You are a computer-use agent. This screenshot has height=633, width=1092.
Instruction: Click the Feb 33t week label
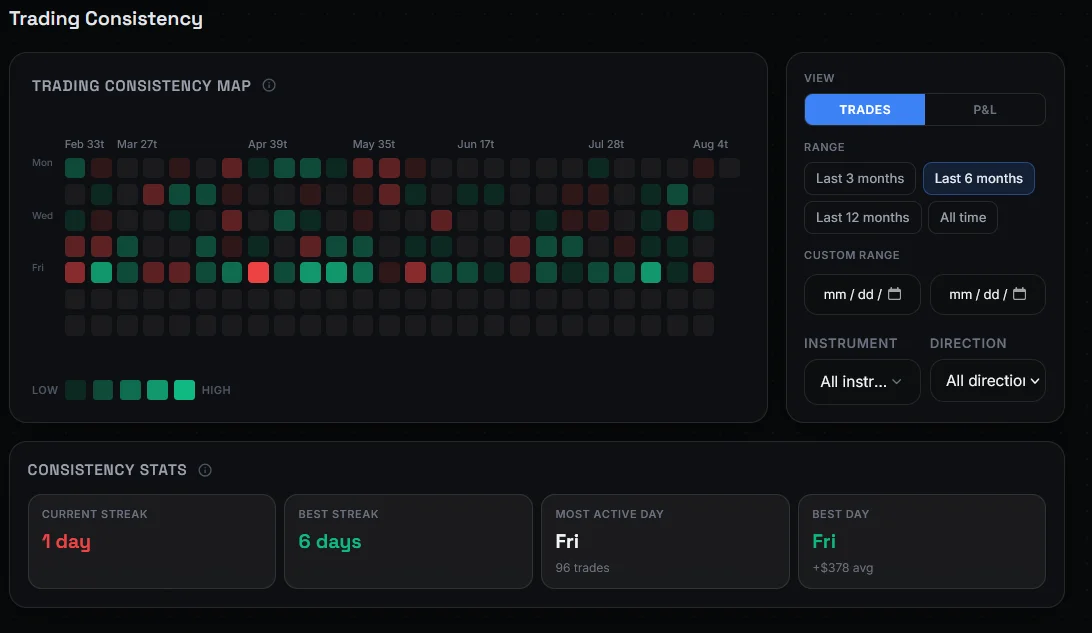84,144
